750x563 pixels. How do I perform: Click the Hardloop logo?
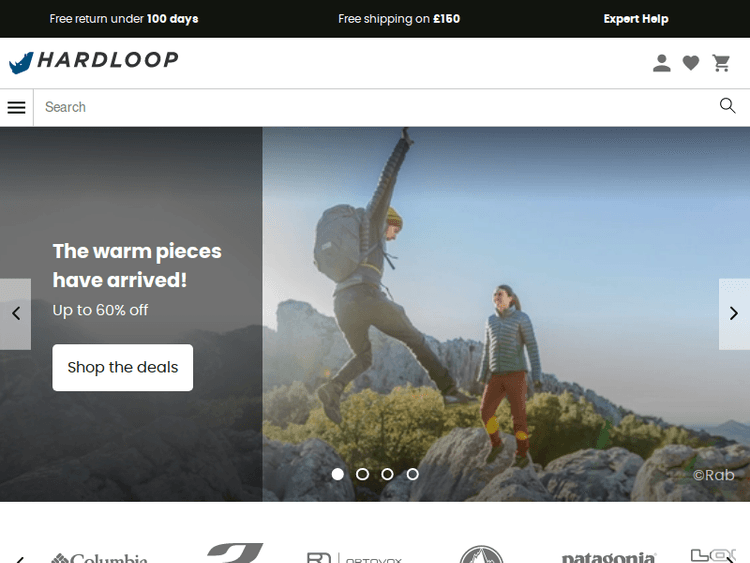point(94,61)
